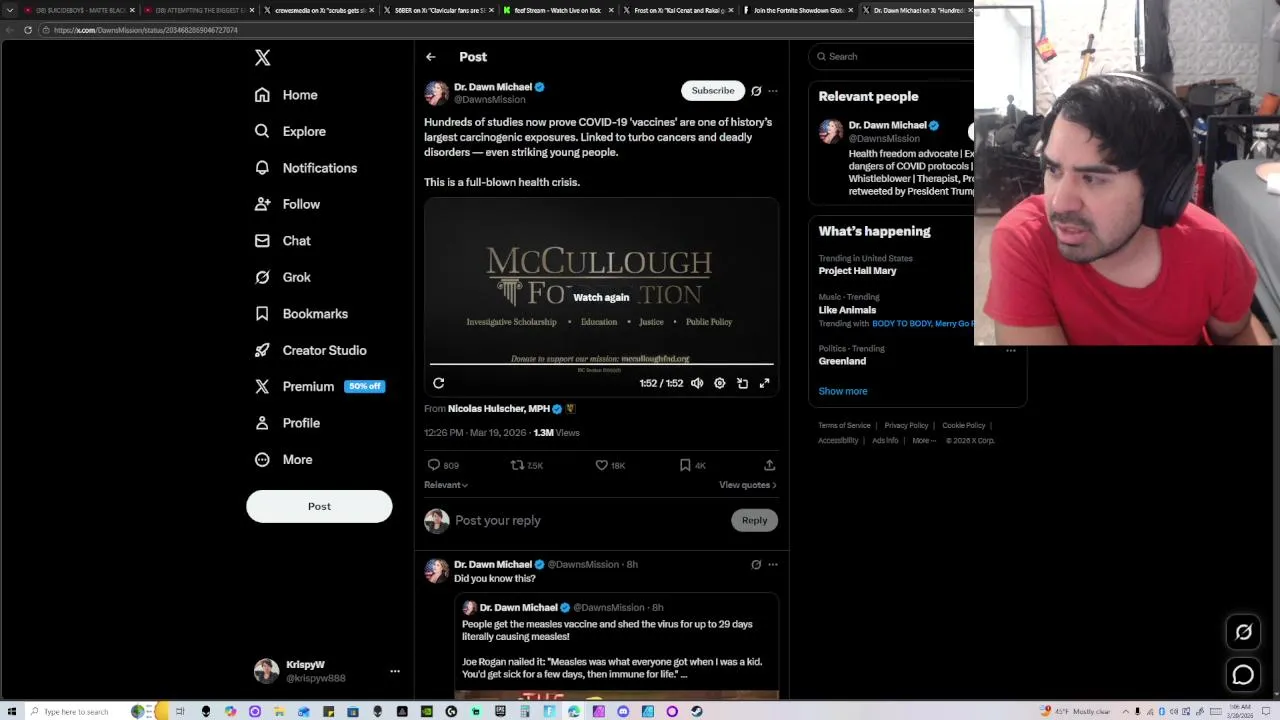Toggle picture-in-picture on video
Viewport: 1280px width, 720px height.
click(742, 383)
